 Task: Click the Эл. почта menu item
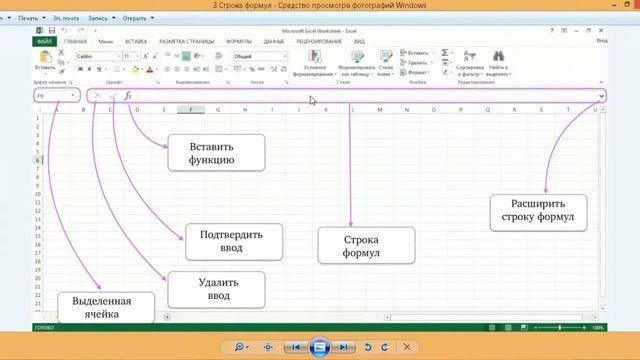pos(66,18)
